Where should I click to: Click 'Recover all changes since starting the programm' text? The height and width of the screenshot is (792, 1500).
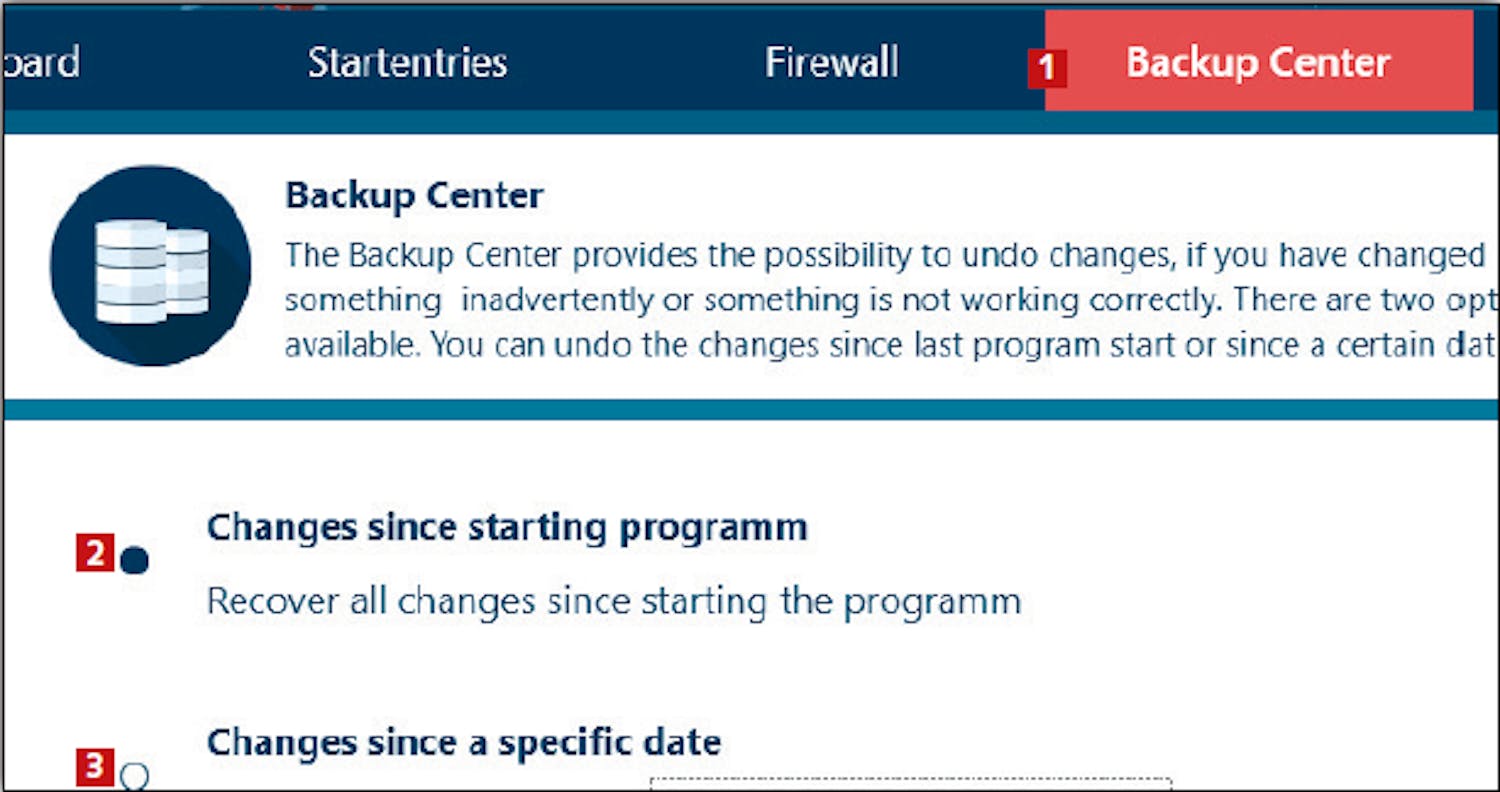(x=613, y=602)
